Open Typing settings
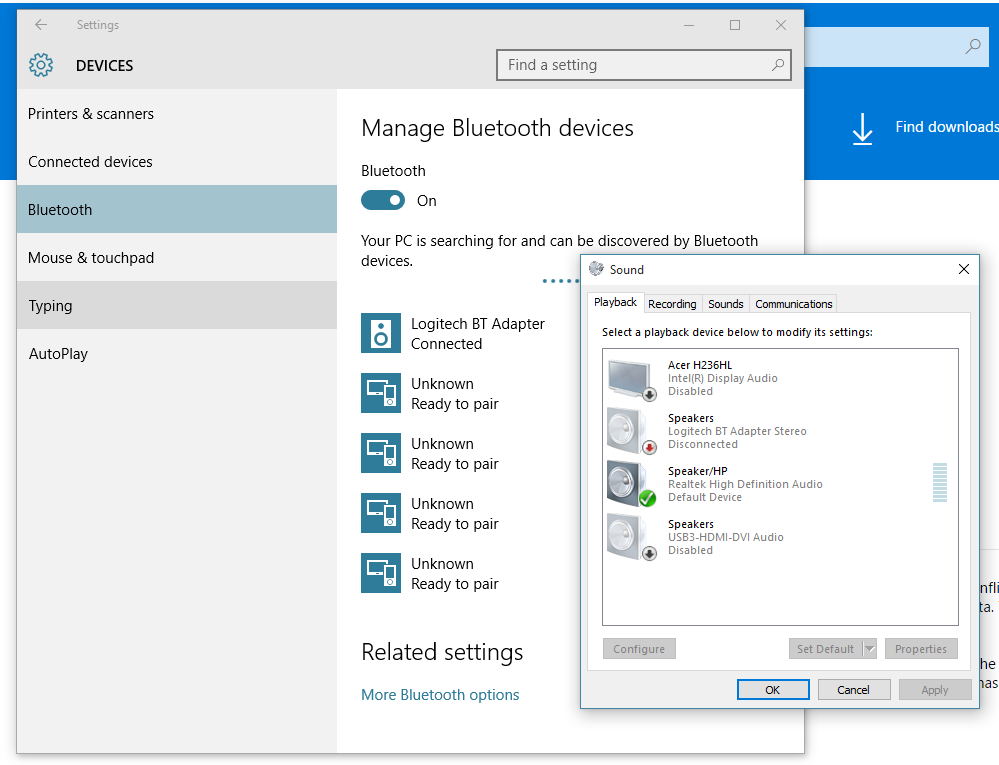This screenshot has height=765, width=999. pyautogui.click(x=176, y=305)
